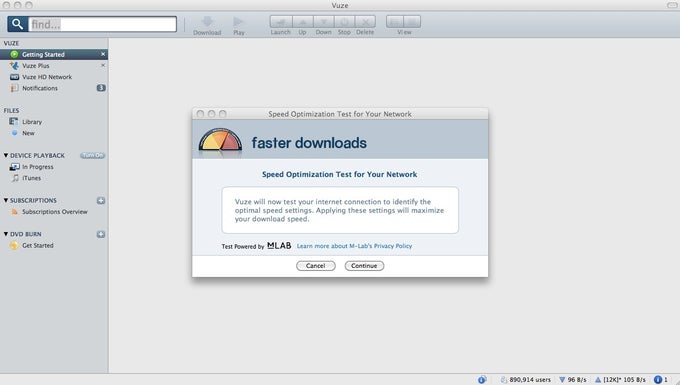Collapse the Device Playback section

point(6,155)
